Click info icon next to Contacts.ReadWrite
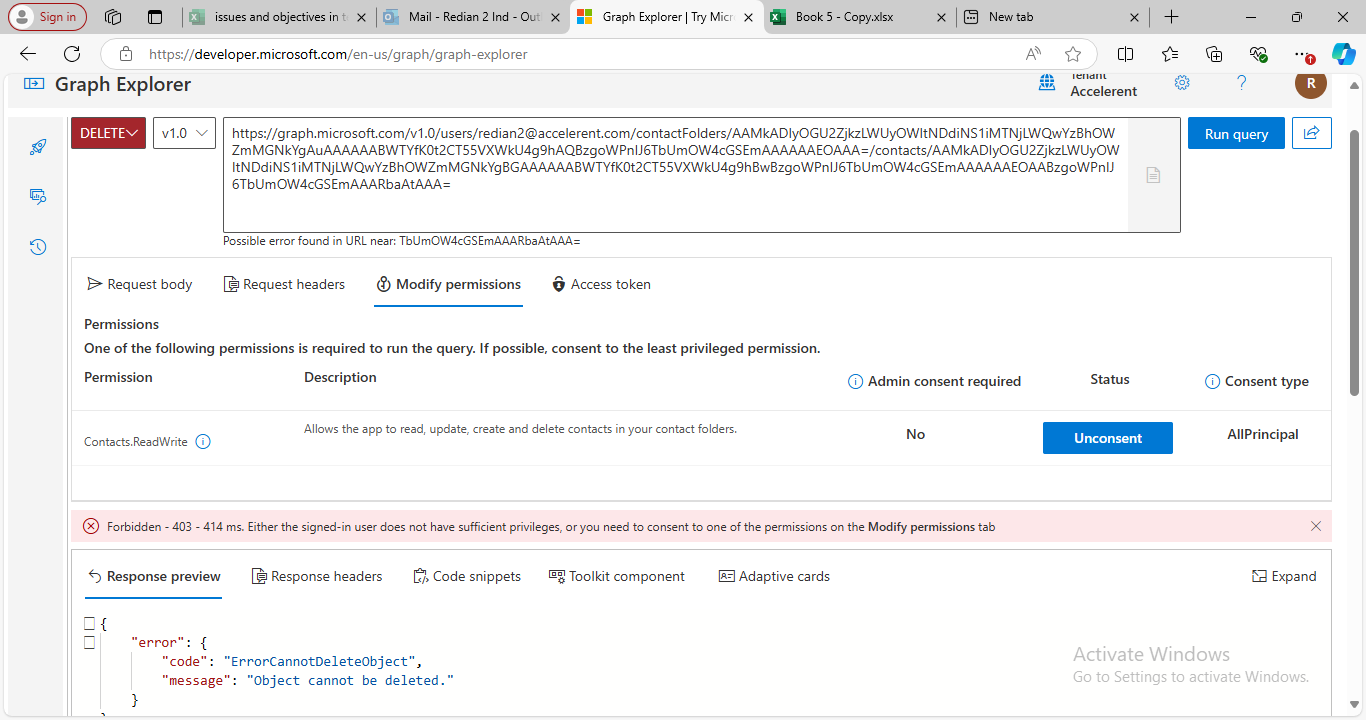 pos(203,441)
